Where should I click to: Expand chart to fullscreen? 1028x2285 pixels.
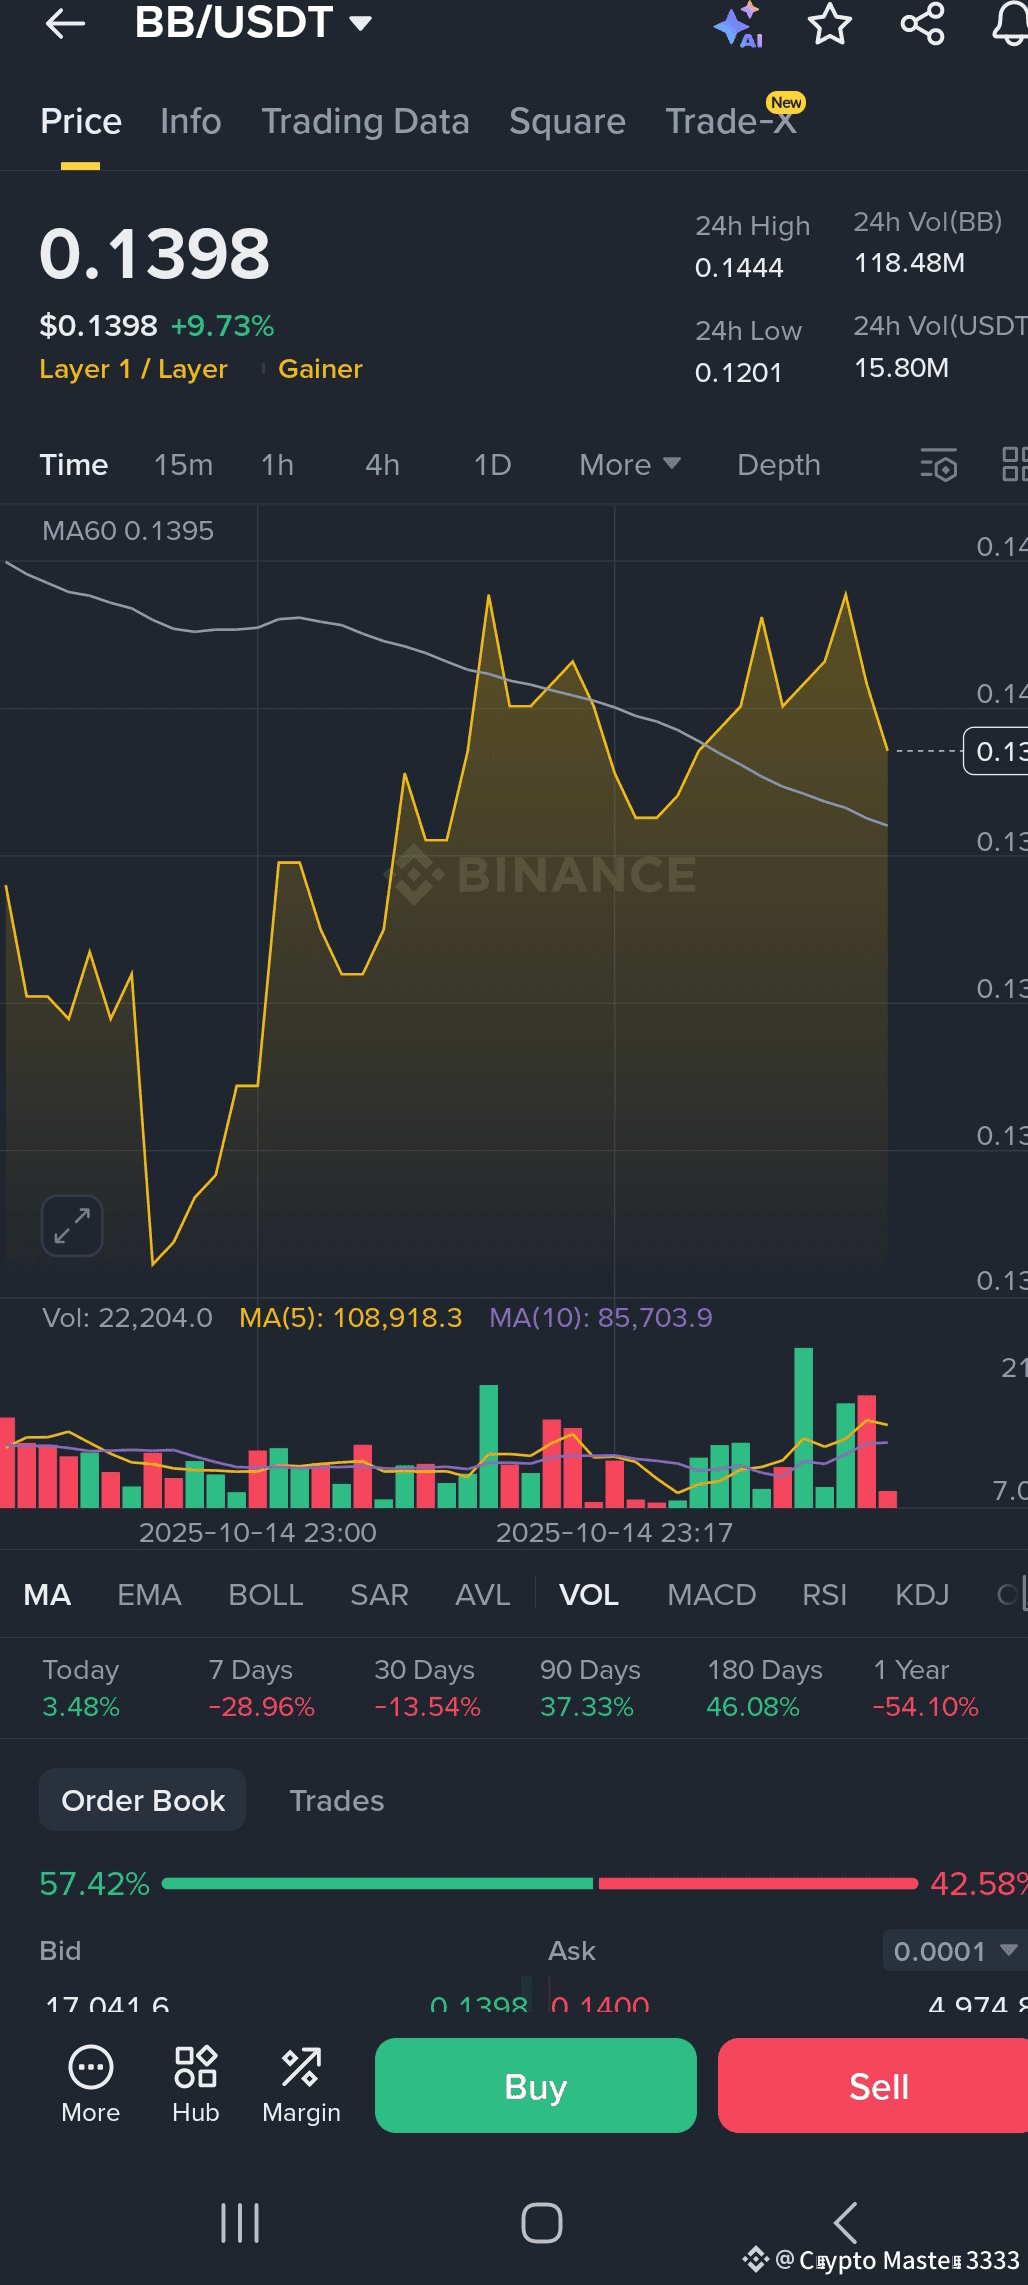coord(72,1225)
